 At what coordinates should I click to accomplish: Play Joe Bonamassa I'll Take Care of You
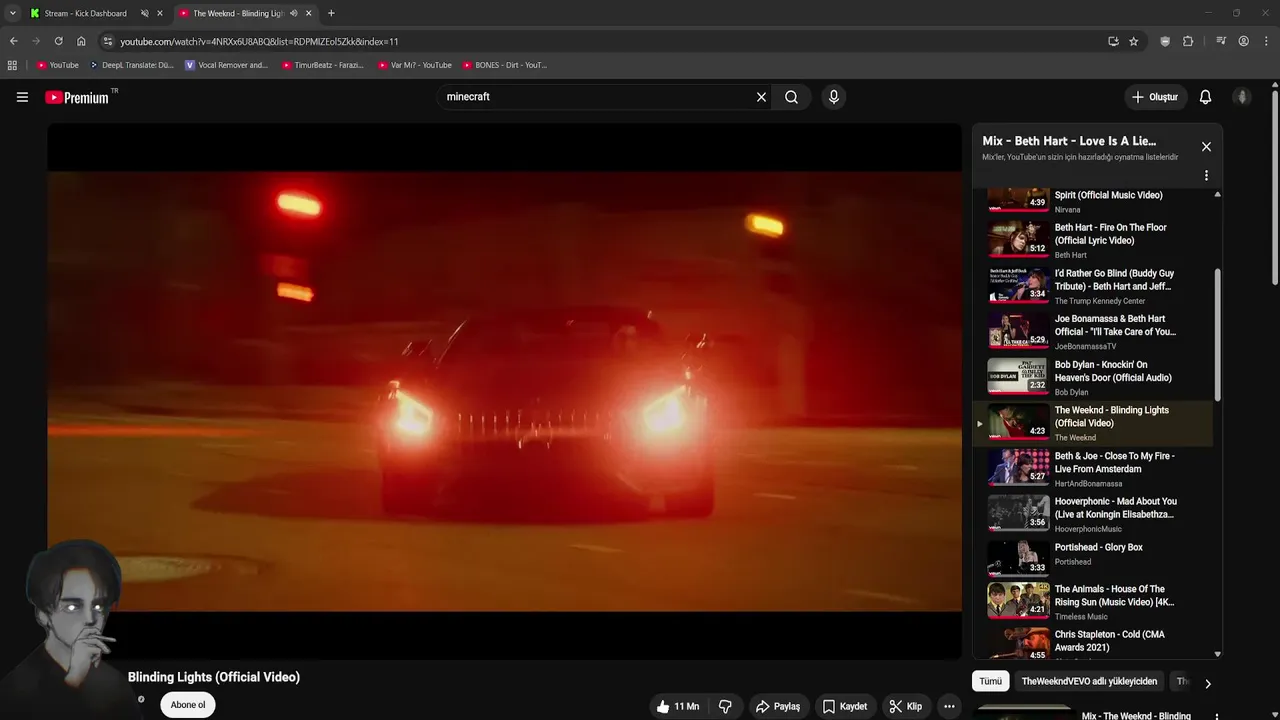[1095, 332]
